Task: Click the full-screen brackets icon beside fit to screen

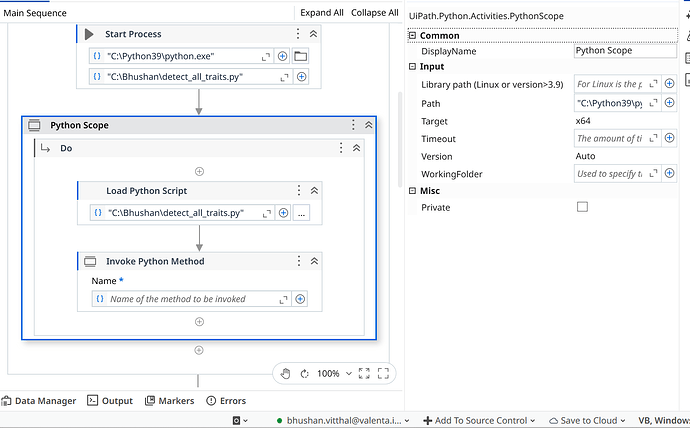Action: (383, 373)
